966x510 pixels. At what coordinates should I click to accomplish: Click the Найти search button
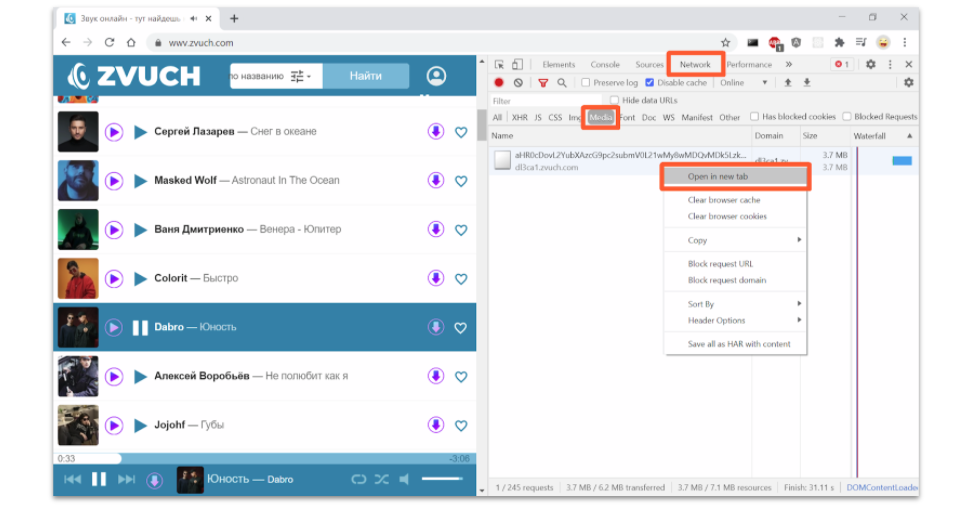[x=366, y=76]
